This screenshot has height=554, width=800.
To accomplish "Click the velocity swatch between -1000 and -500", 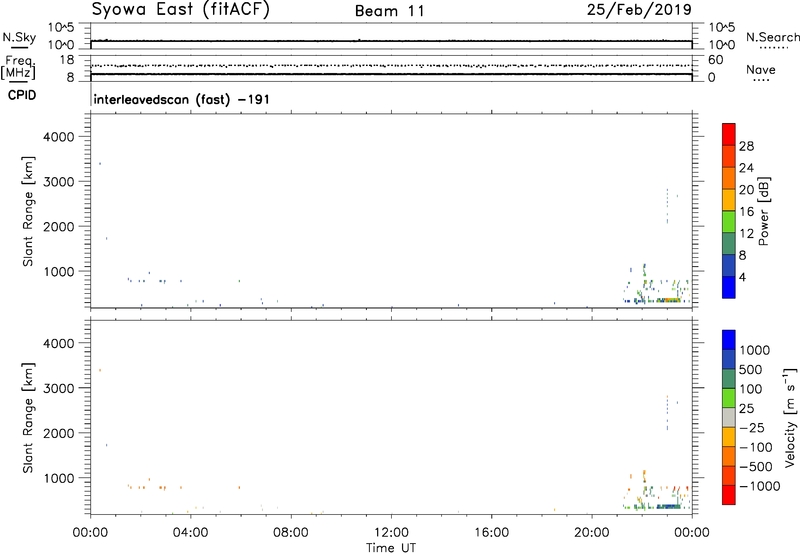I will click(729, 475).
